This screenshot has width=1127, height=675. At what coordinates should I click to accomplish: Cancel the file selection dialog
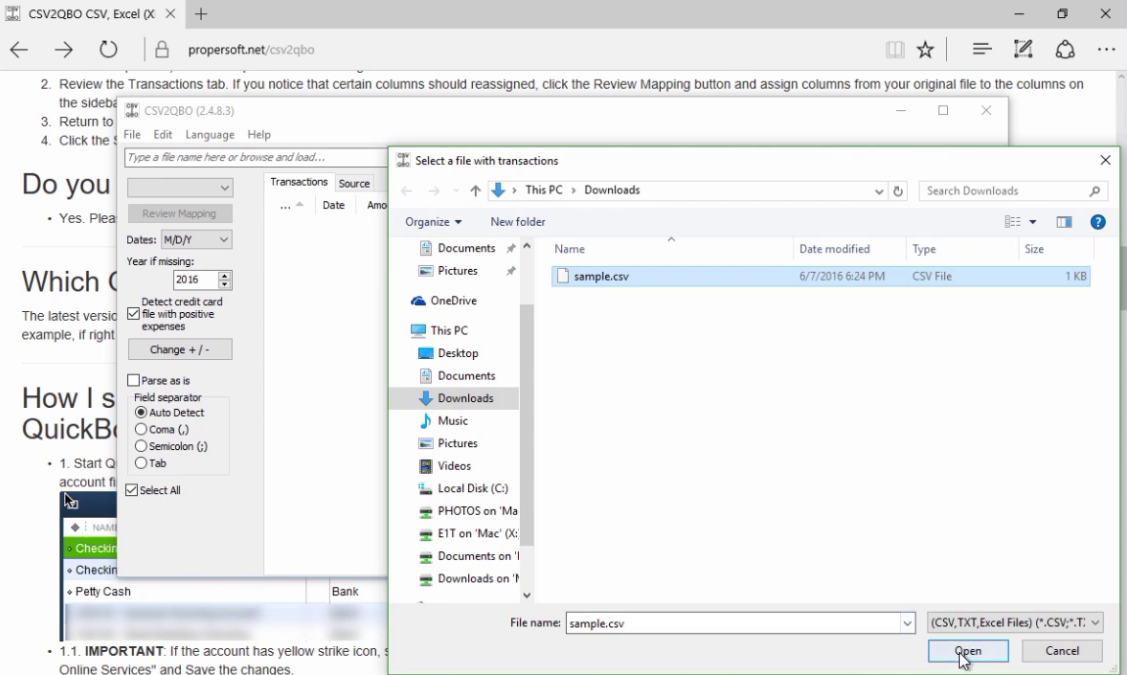point(1062,651)
